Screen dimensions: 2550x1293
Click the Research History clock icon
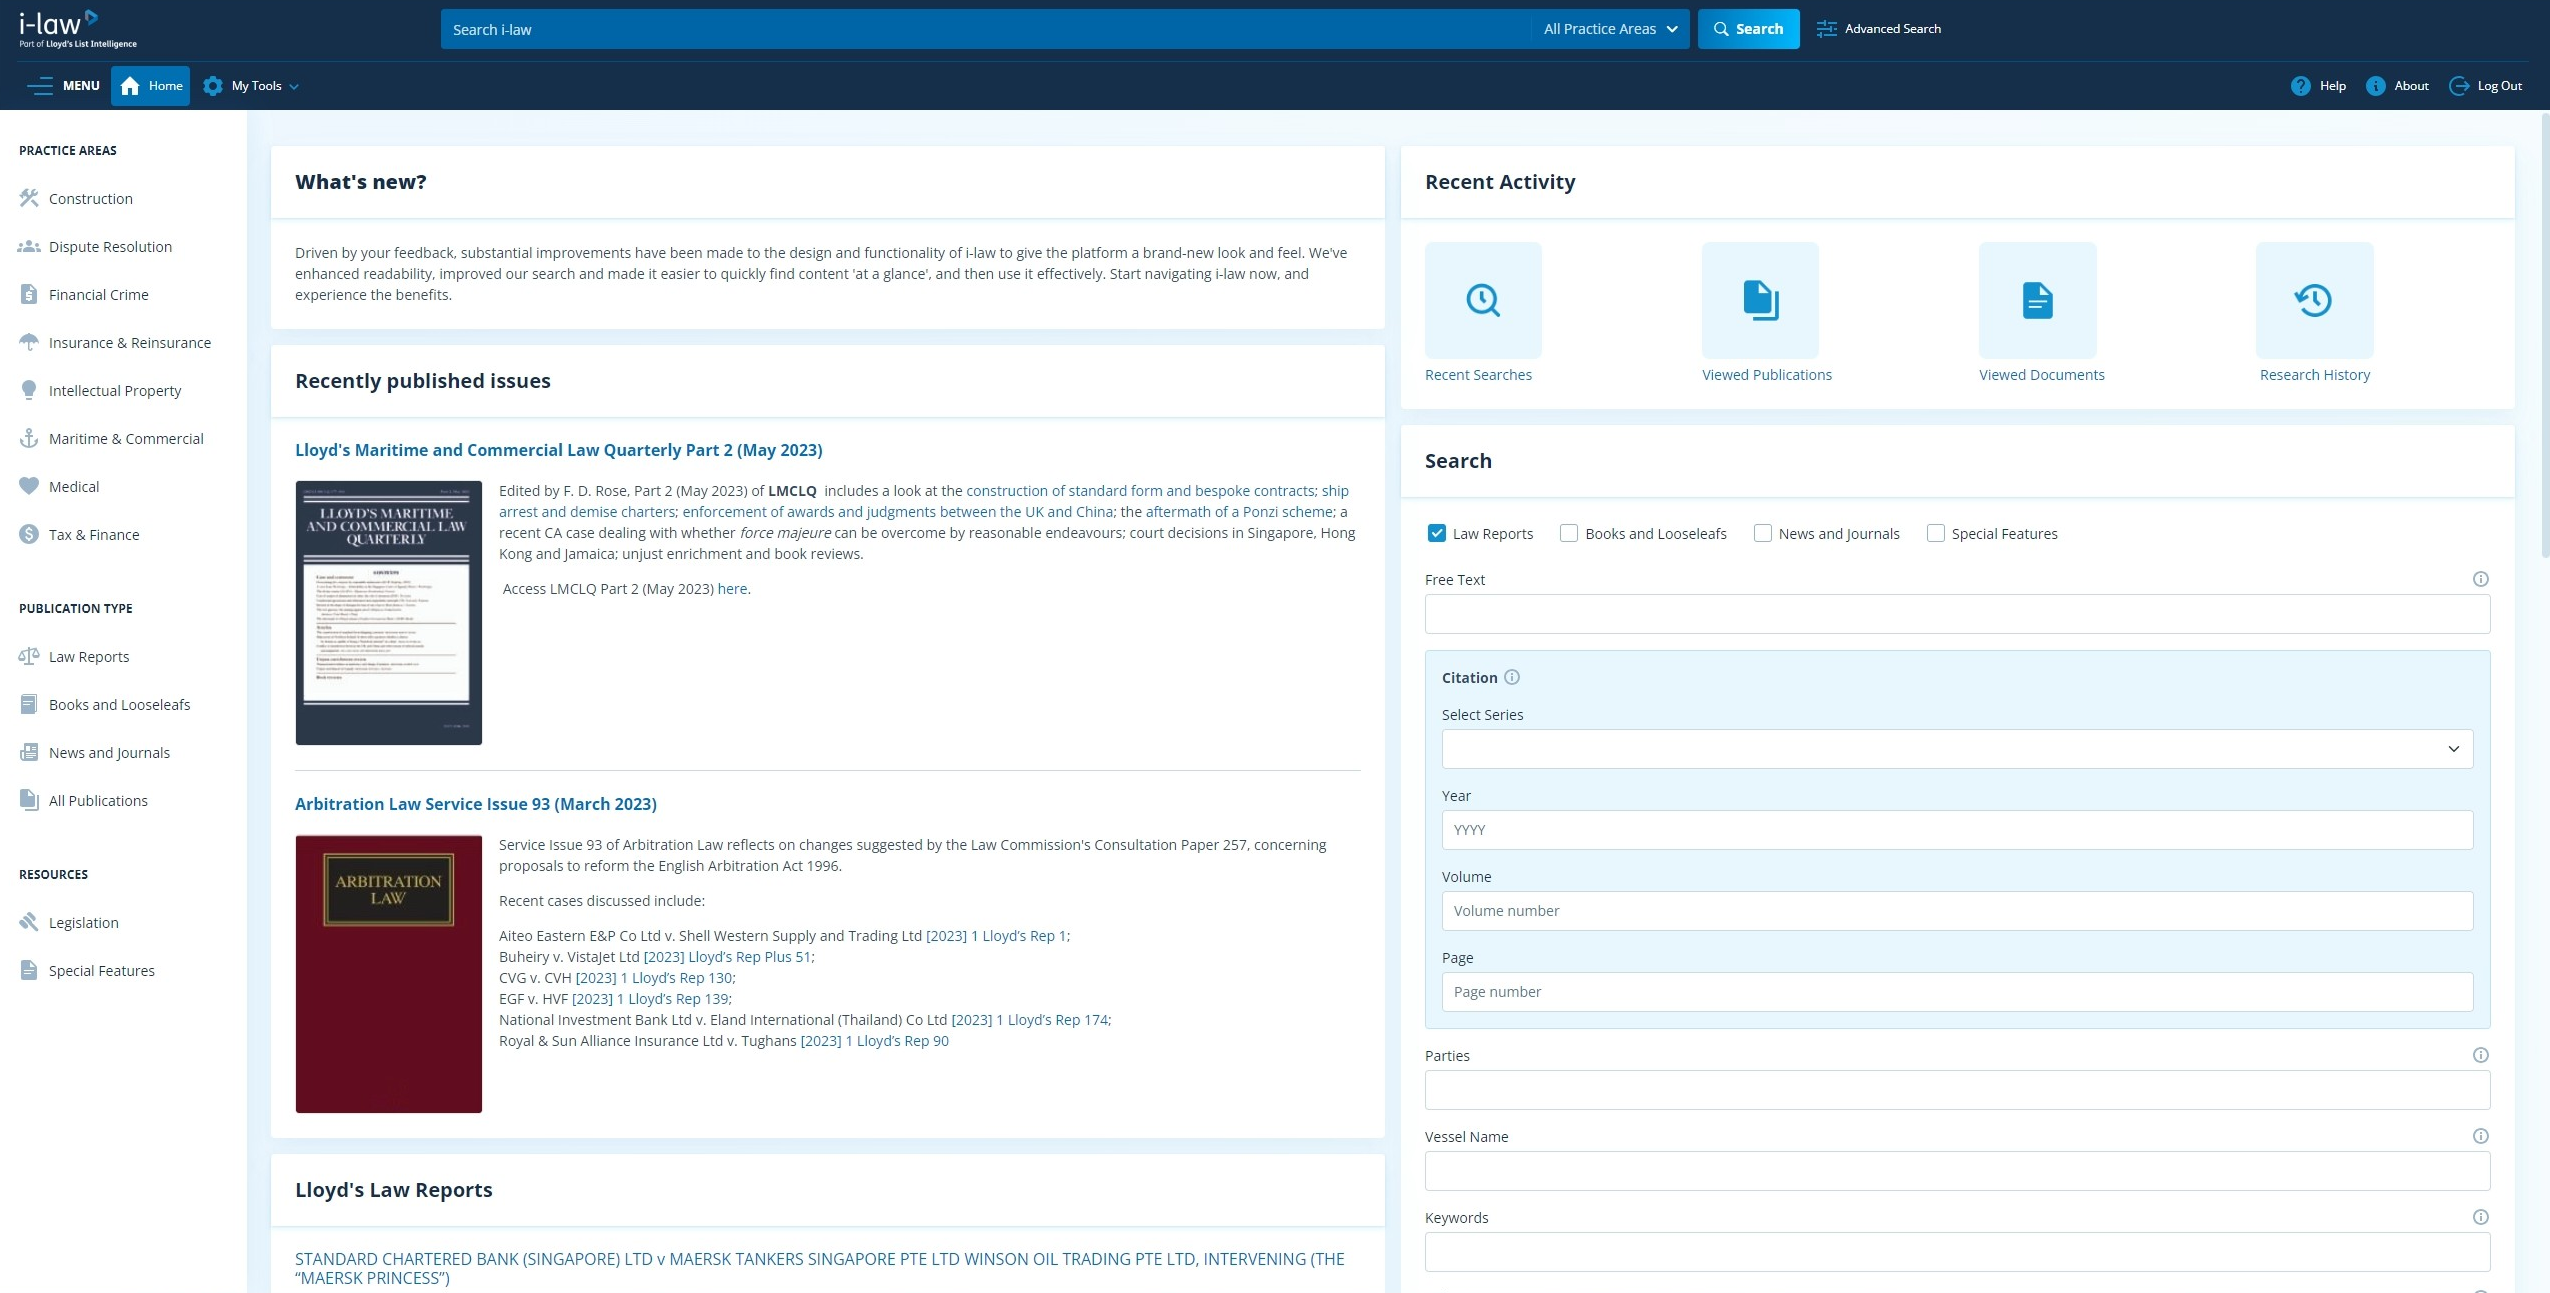pos(2314,300)
